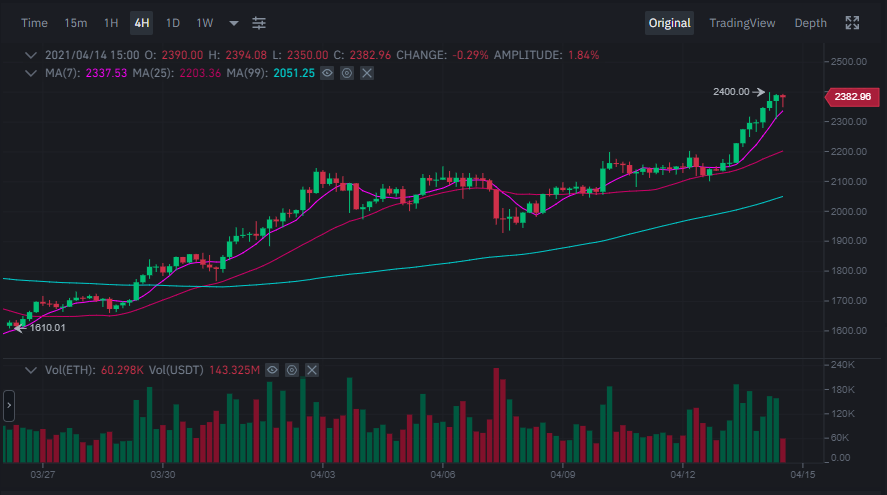Hide the Volume indicator using eye icon
Viewport: 887px width, 495px height.
click(x=272, y=370)
